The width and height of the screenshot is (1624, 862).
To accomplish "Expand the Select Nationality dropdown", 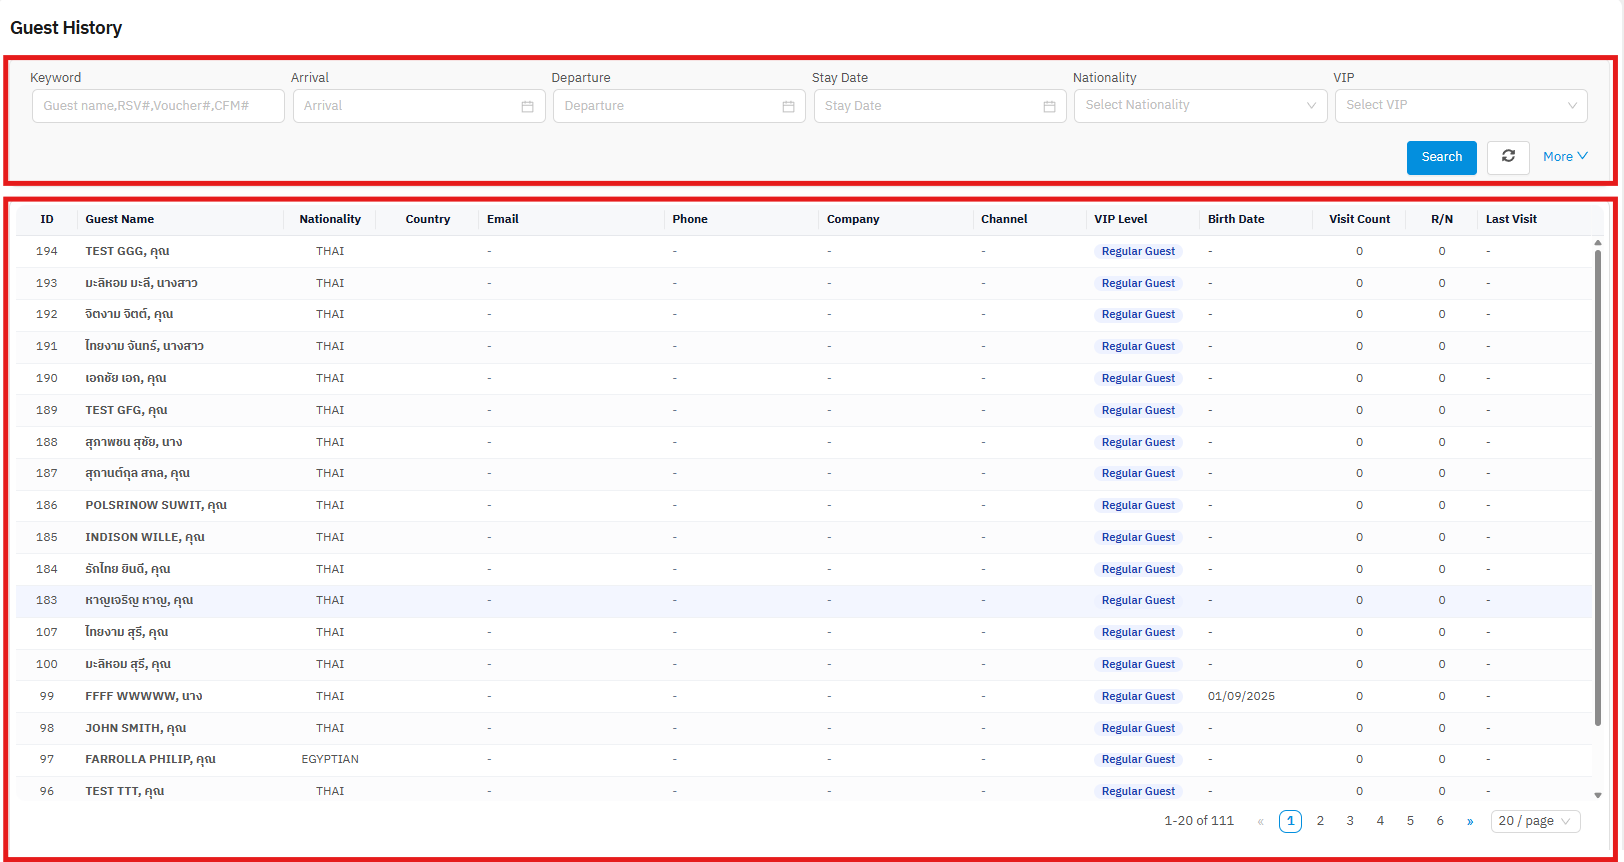I will coord(1200,105).
